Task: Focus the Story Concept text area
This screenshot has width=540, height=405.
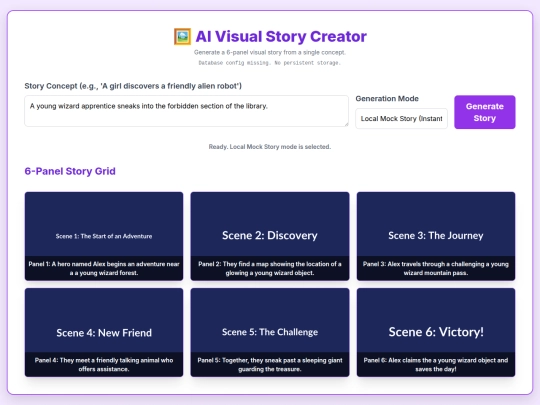Action: click(x=186, y=111)
